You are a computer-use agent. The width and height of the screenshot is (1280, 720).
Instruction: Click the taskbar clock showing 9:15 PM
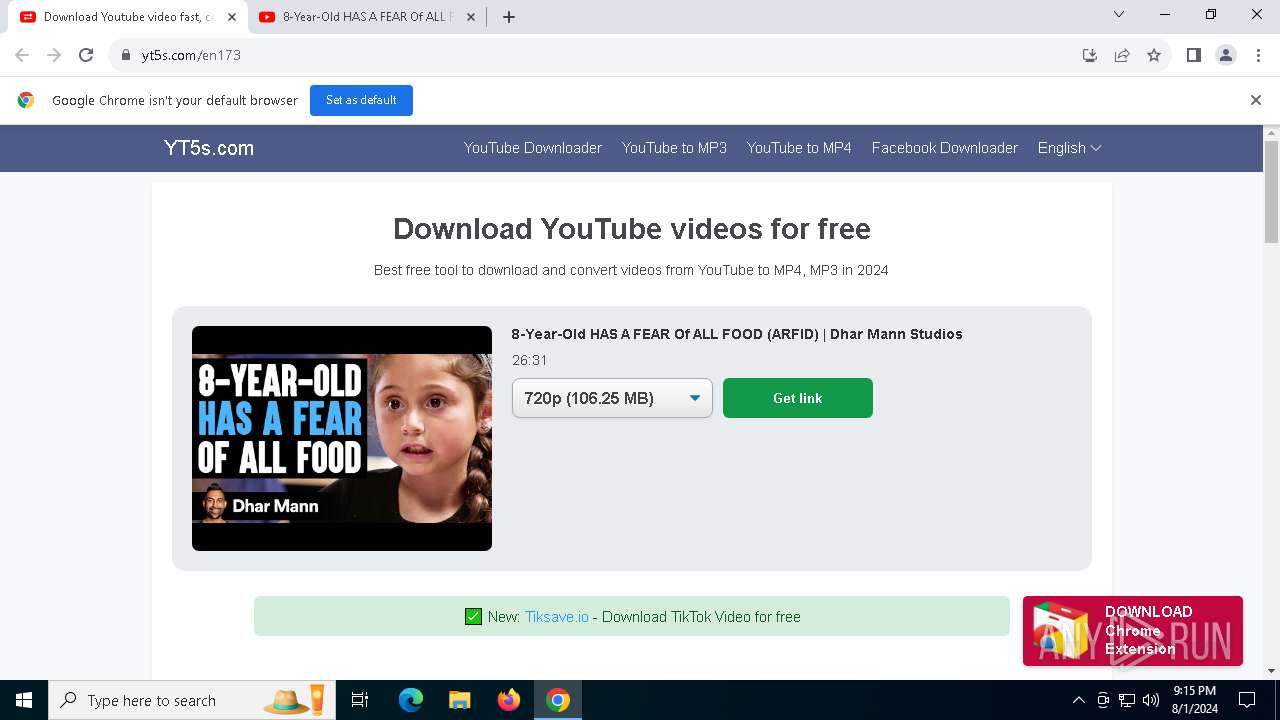coord(1194,700)
